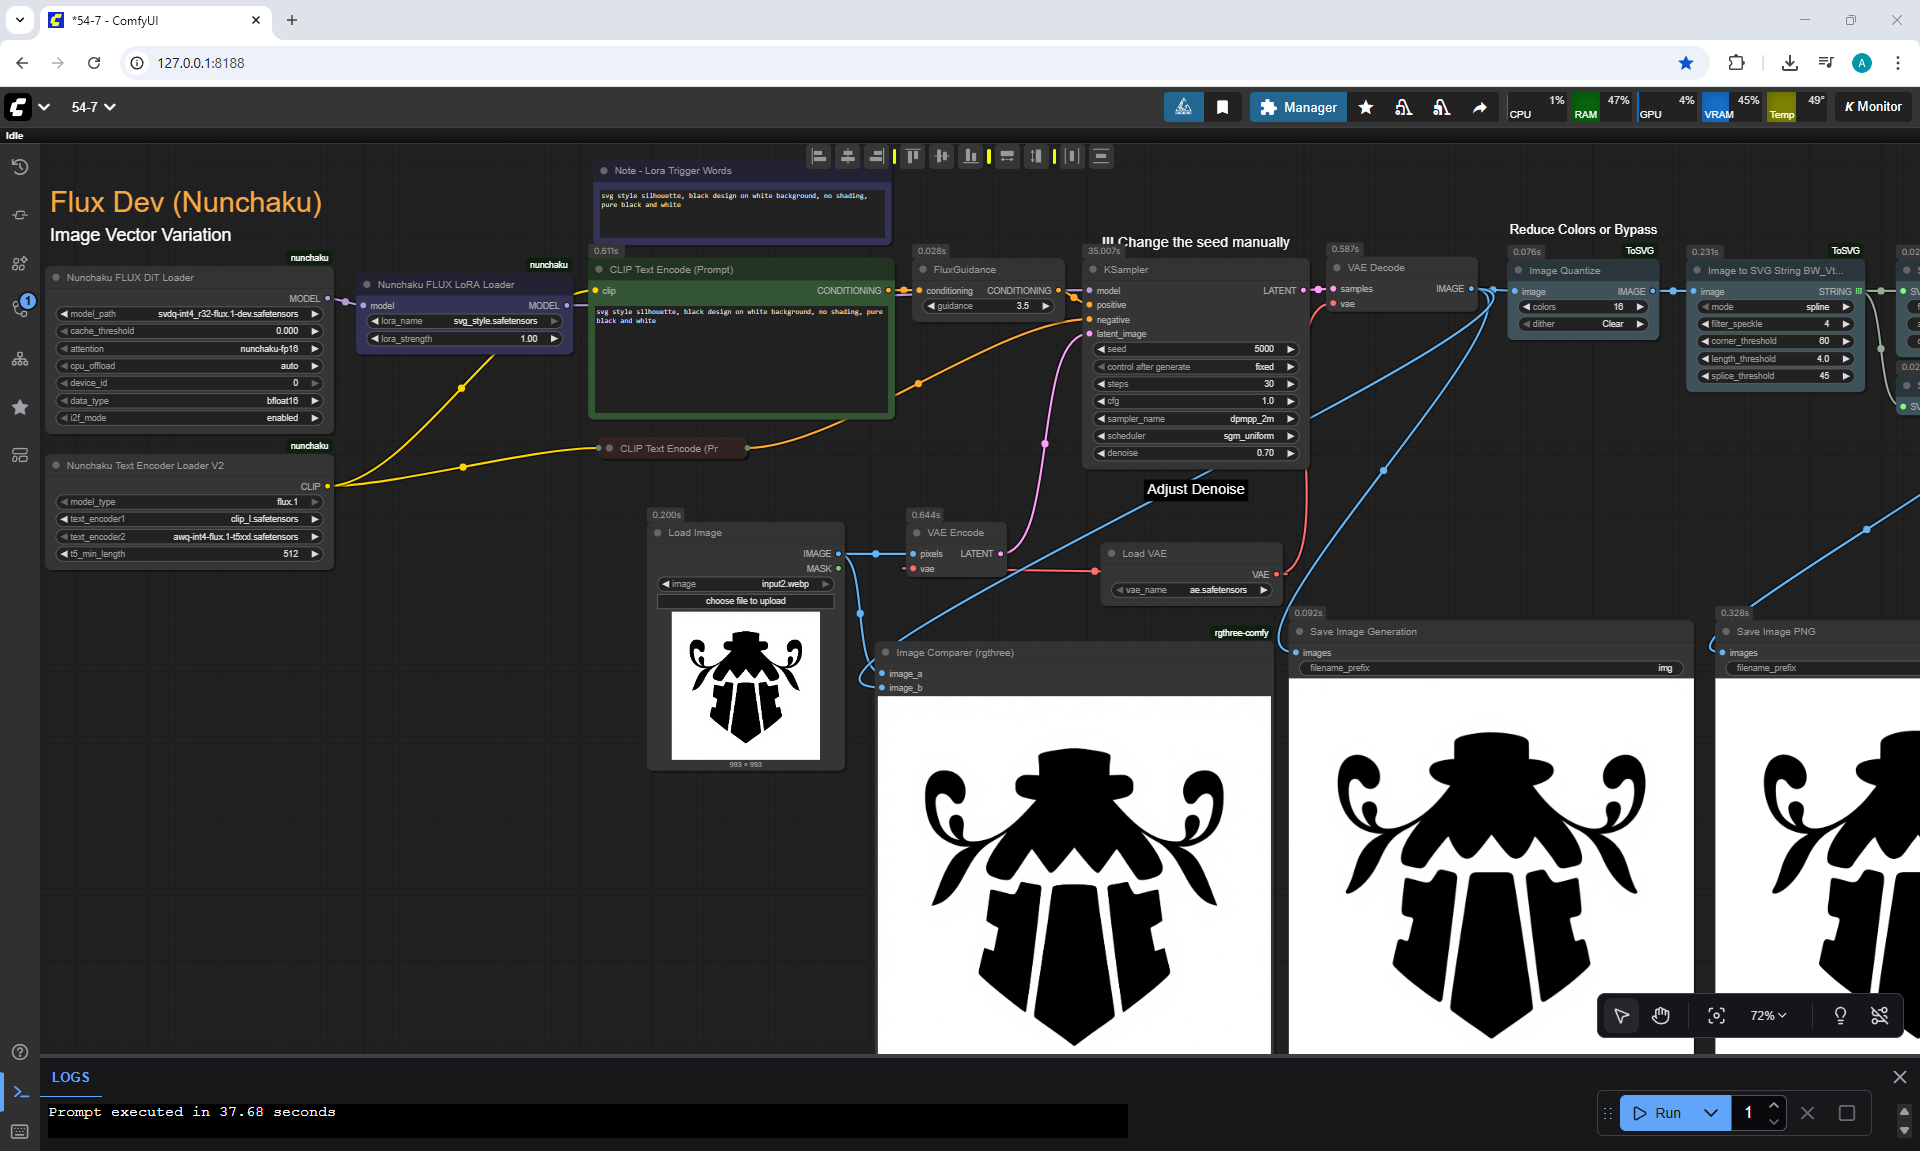The width and height of the screenshot is (1920, 1151).
Task: Expand the Run button dropdown arrow
Action: tap(1711, 1113)
